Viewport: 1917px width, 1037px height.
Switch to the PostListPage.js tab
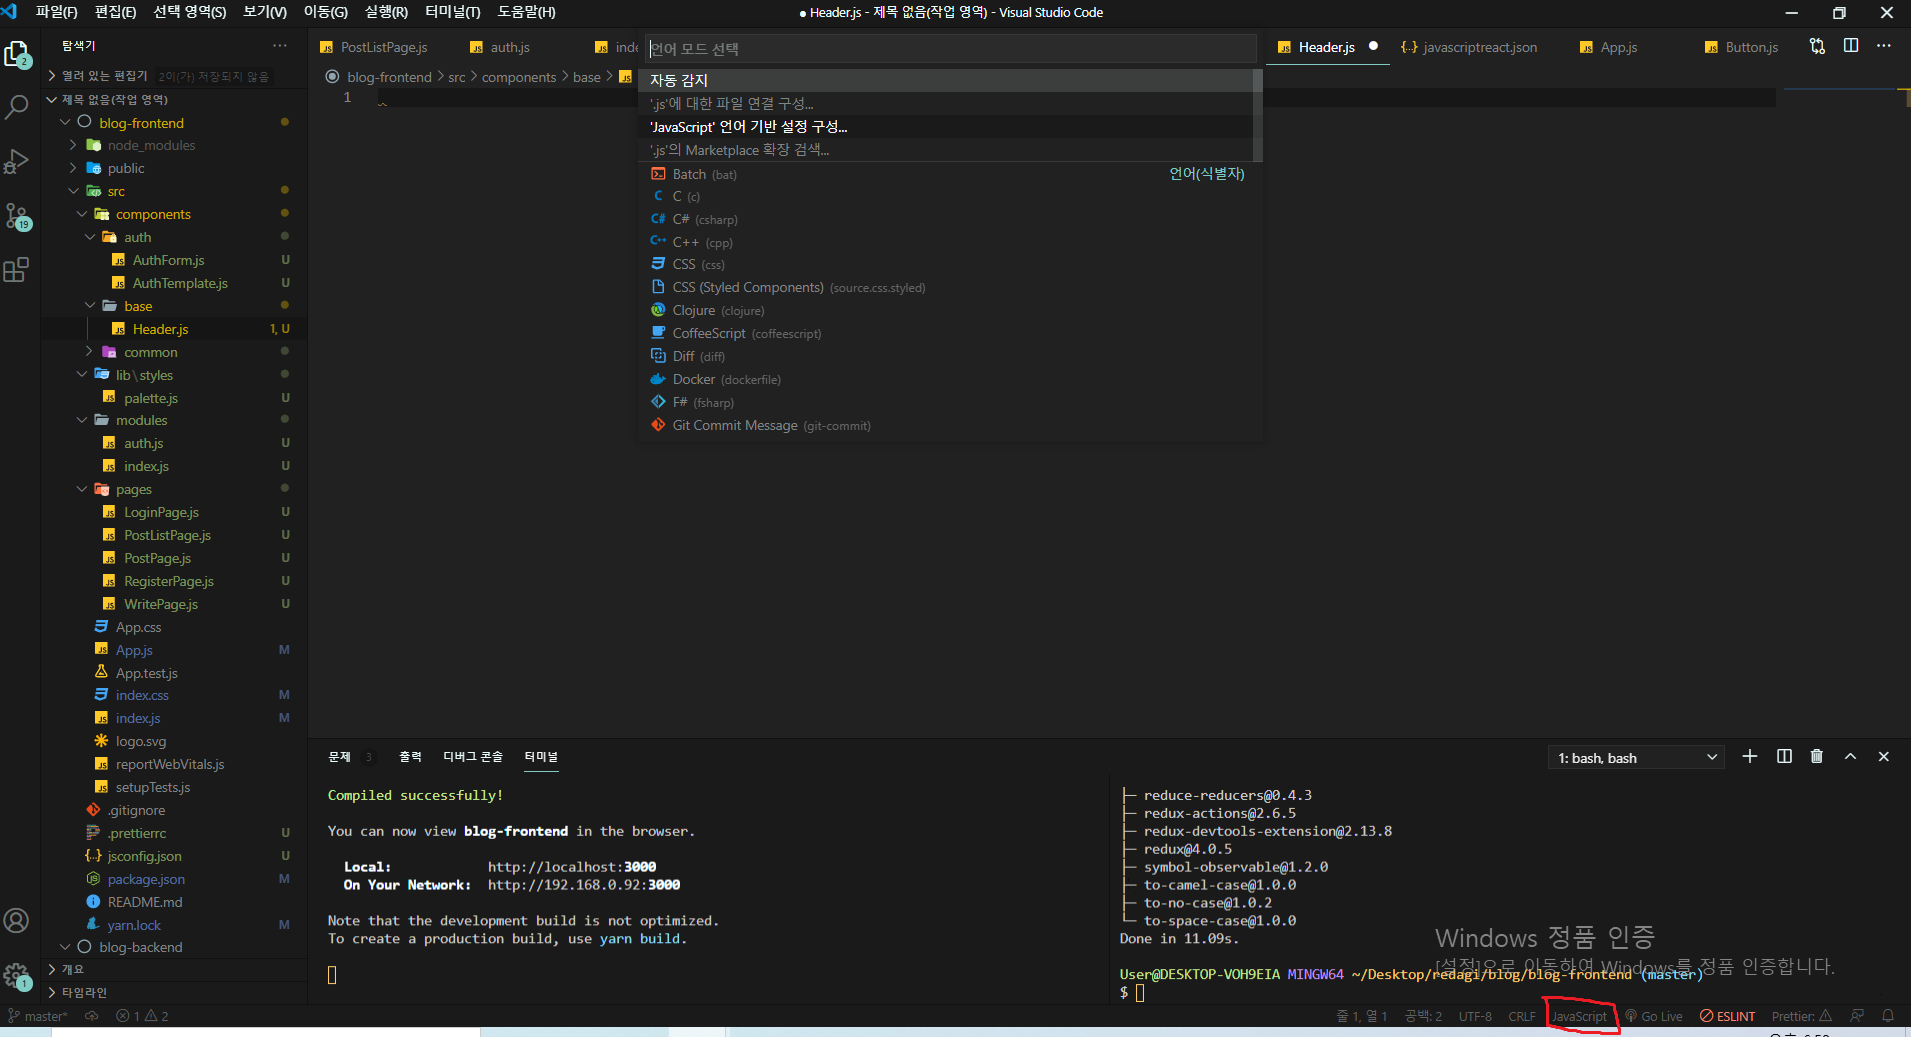[384, 47]
